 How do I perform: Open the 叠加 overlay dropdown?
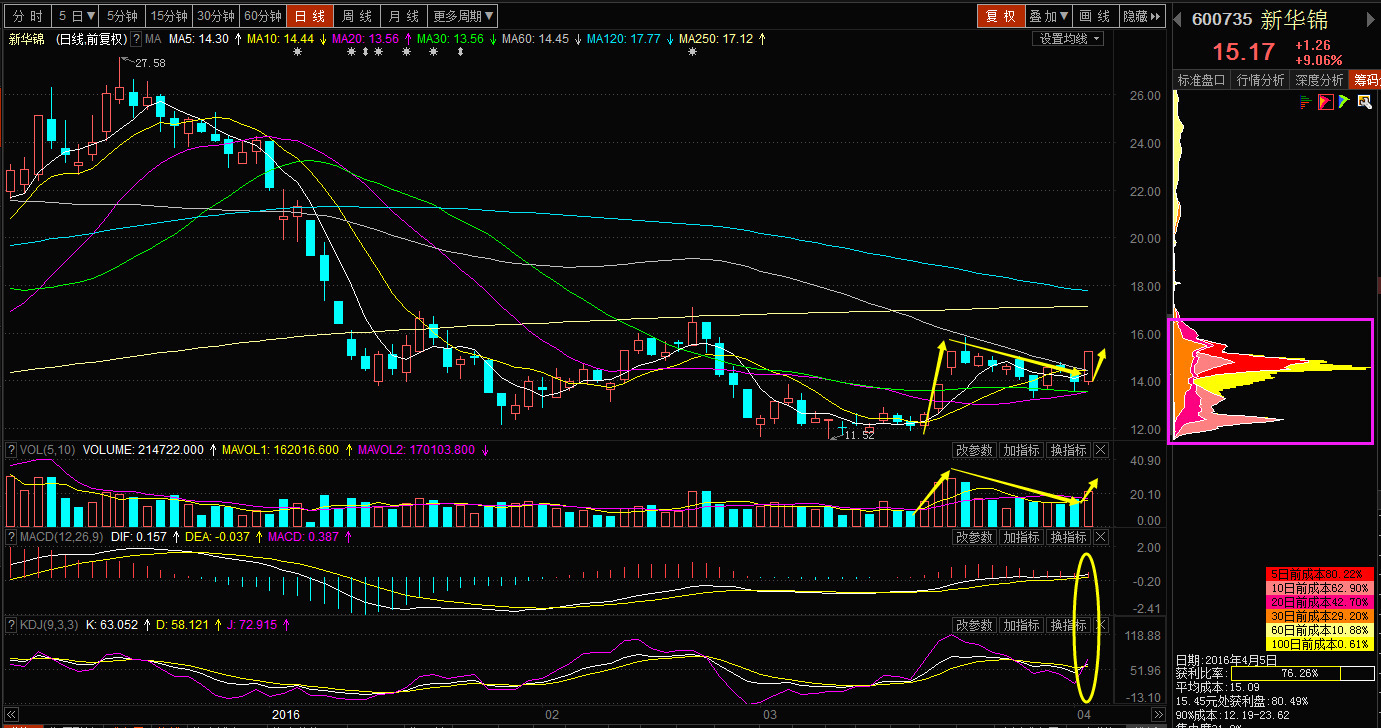click(x=1048, y=16)
